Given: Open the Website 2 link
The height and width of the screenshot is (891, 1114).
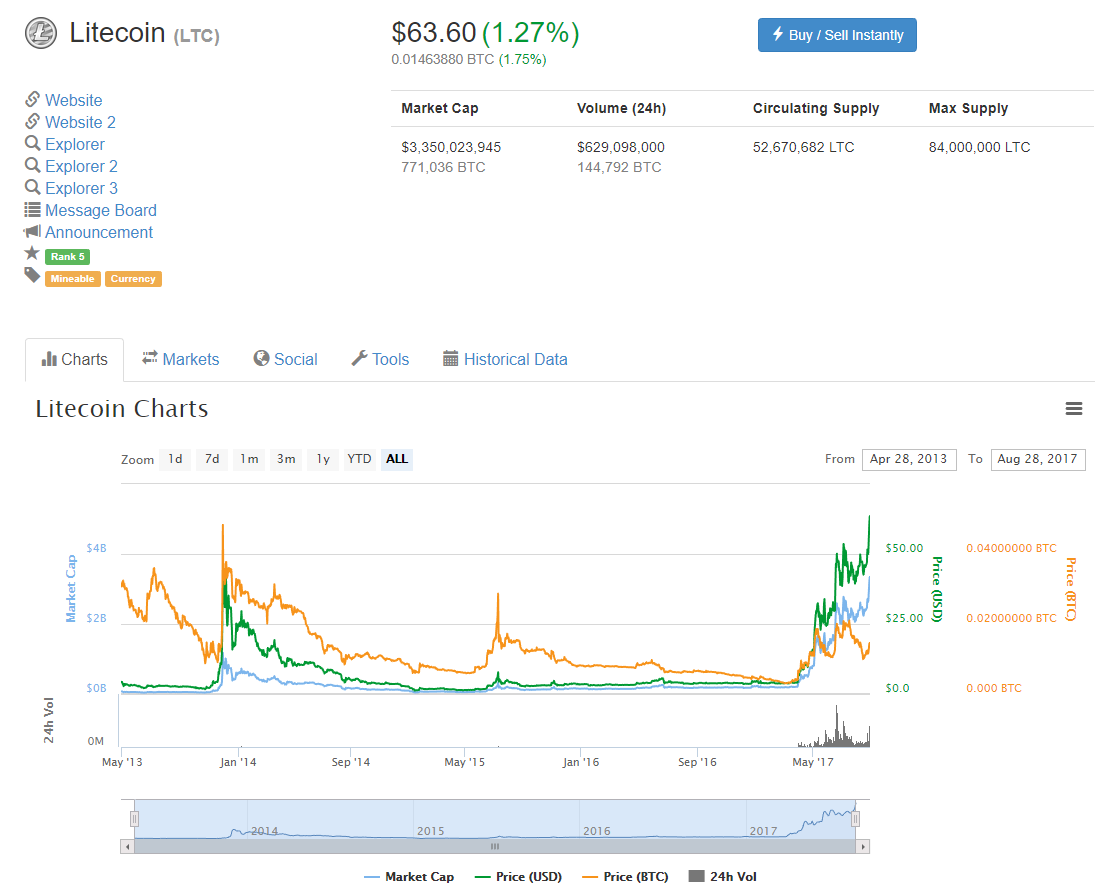Looking at the screenshot, I should (80, 122).
